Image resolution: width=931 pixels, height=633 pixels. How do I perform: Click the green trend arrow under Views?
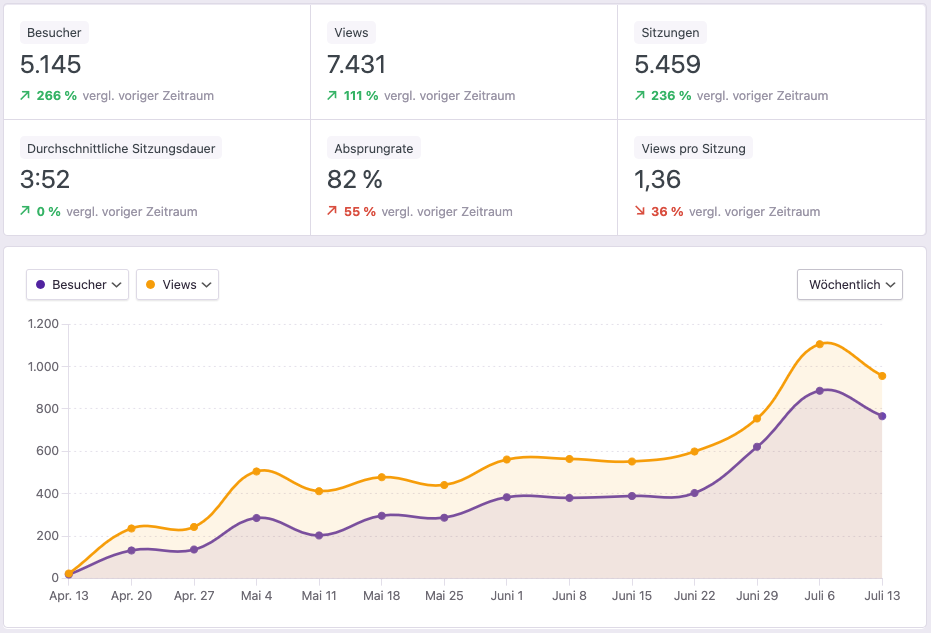click(332, 96)
